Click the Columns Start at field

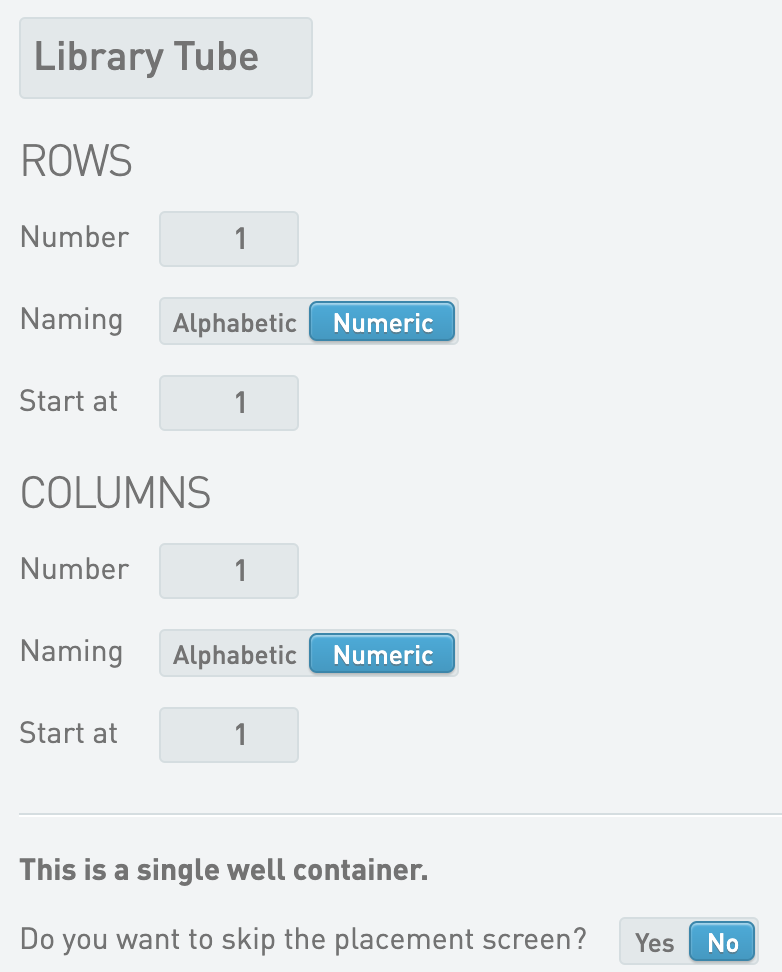[x=229, y=735]
